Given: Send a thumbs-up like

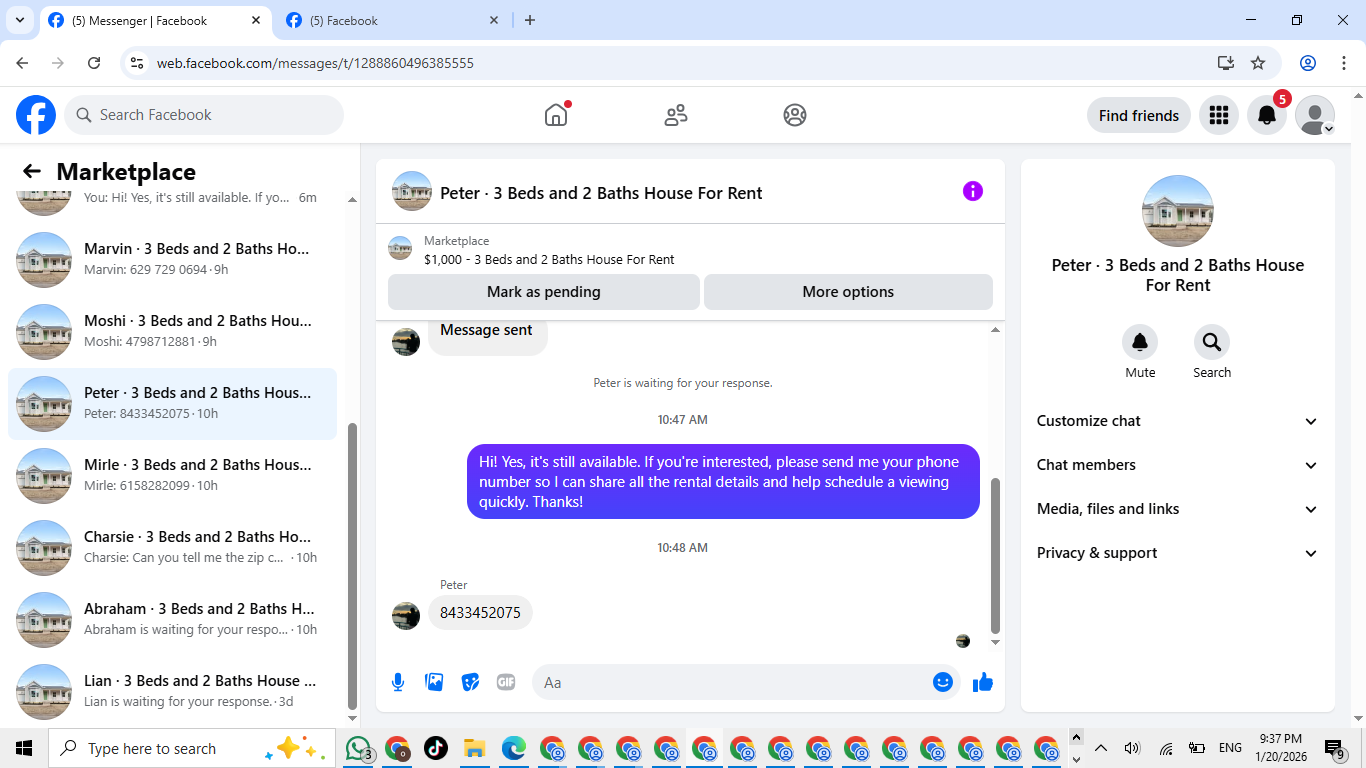Looking at the screenshot, I should [x=983, y=682].
